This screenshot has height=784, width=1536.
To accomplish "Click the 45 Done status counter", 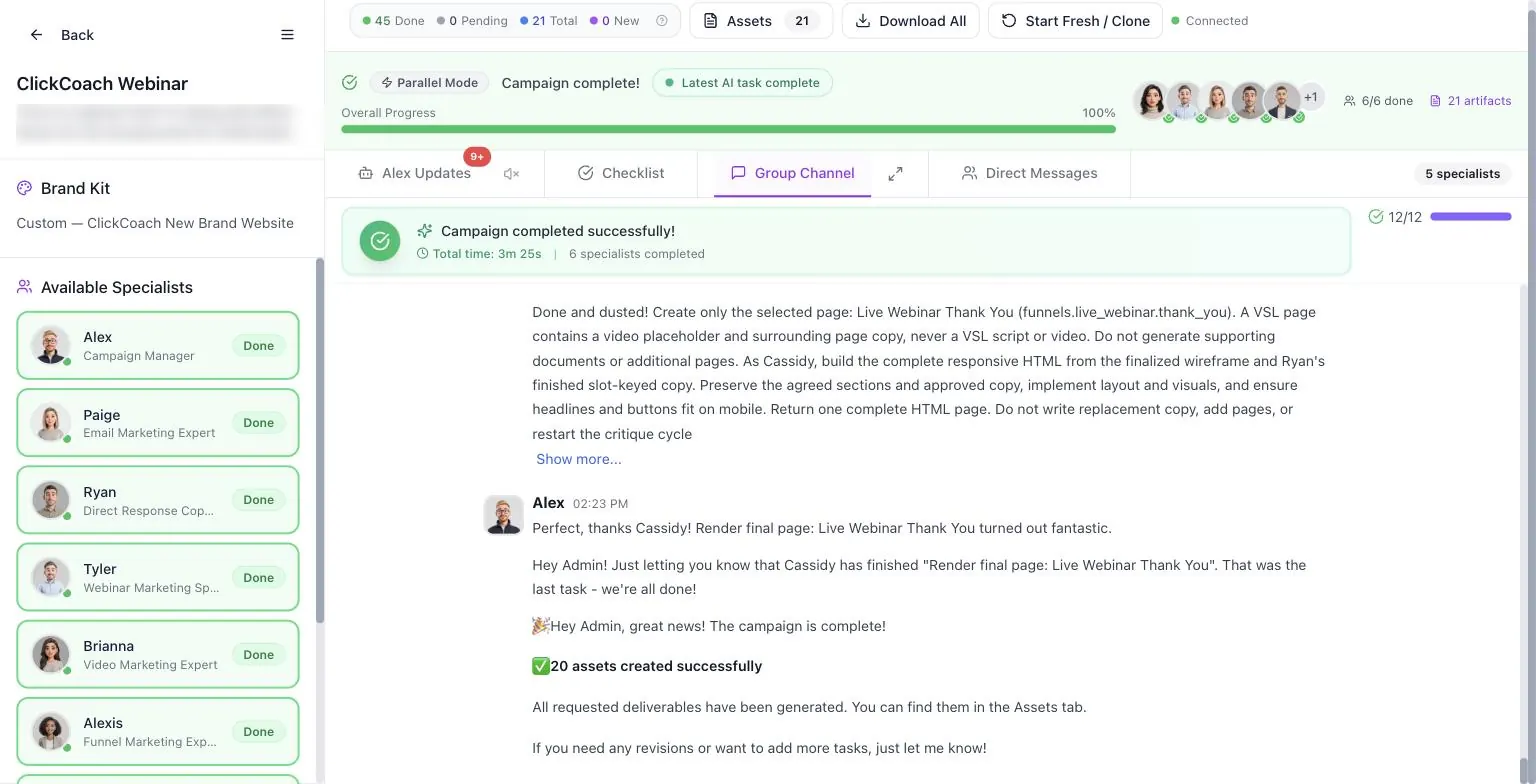I will [x=393, y=21].
